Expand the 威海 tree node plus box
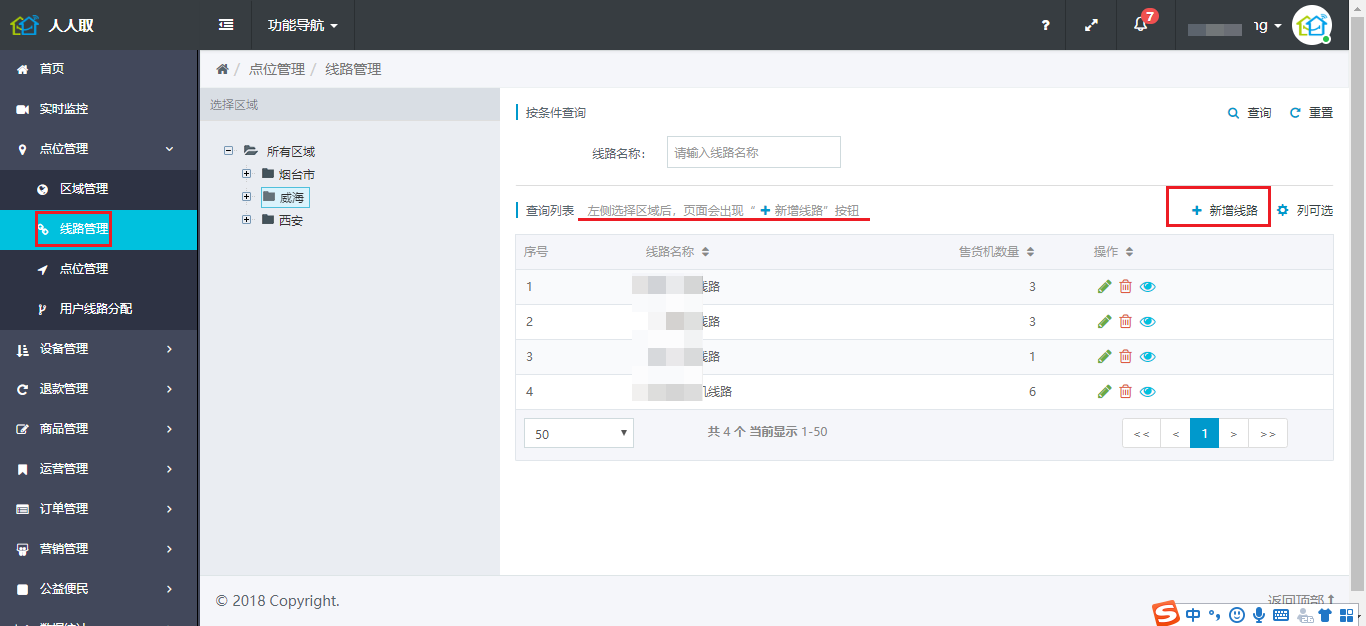 [246, 197]
